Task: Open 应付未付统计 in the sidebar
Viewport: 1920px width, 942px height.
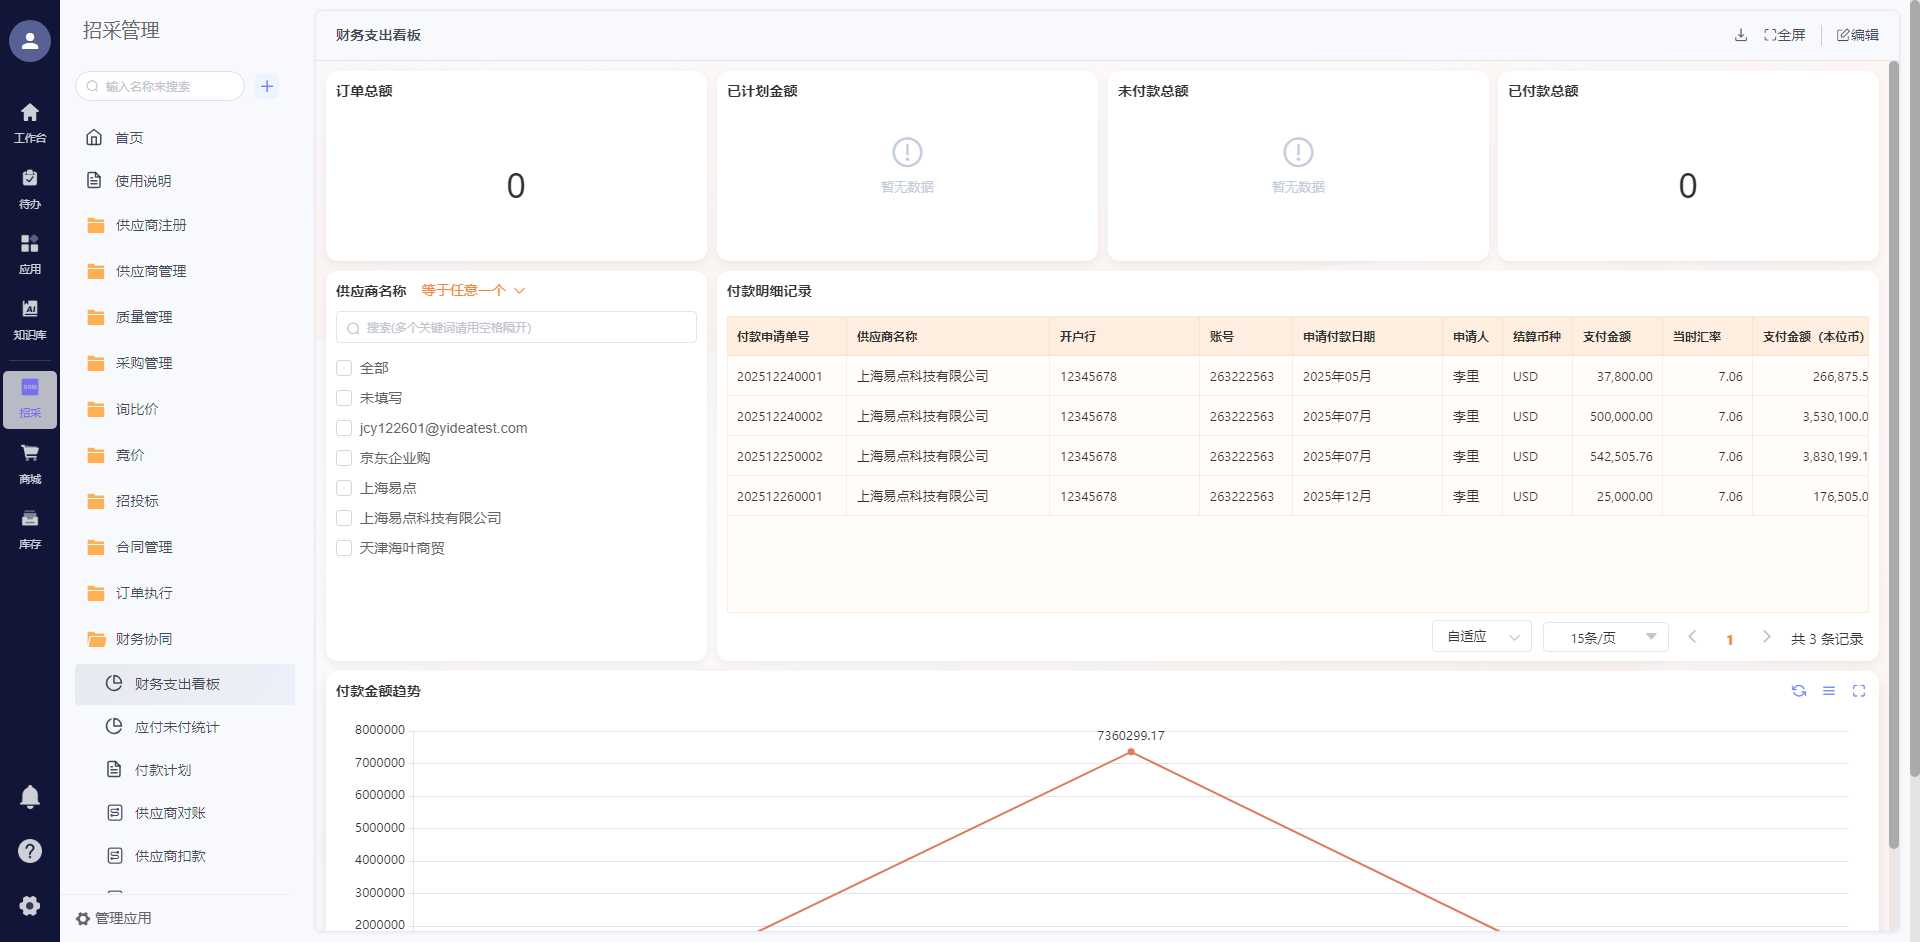Action: [x=176, y=727]
